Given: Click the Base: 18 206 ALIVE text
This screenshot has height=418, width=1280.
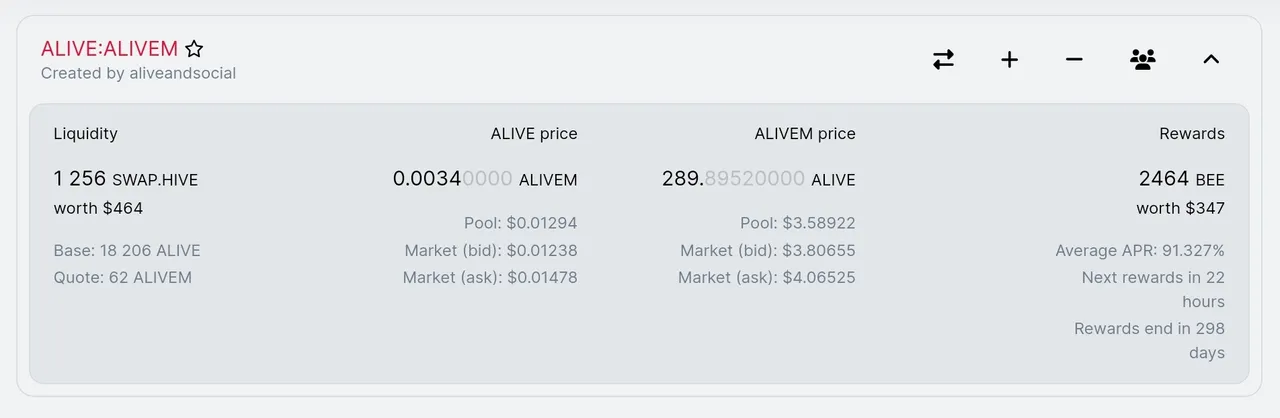Looking at the screenshot, I should tap(127, 250).
